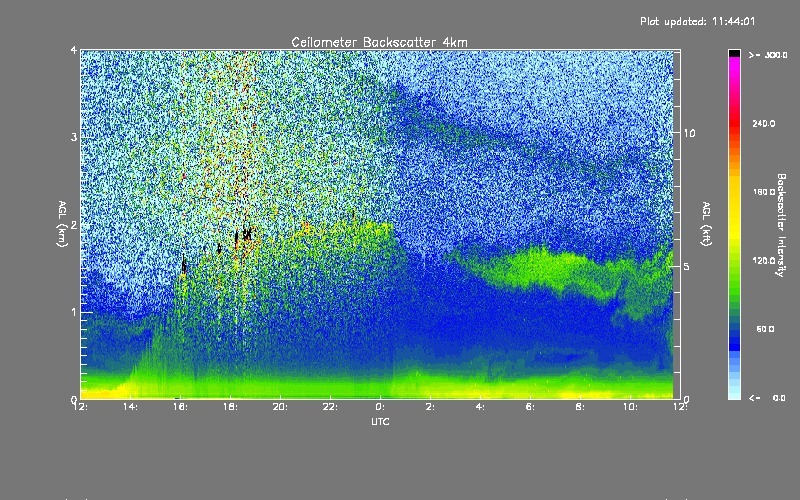800x500 pixels.
Task: Click the '4:' UTC tick label
Action: coord(480,407)
